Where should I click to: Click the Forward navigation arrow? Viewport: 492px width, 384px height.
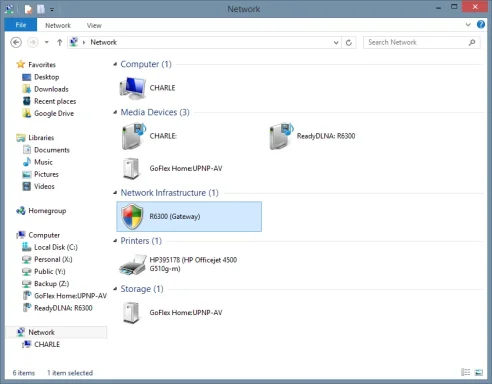coord(32,42)
